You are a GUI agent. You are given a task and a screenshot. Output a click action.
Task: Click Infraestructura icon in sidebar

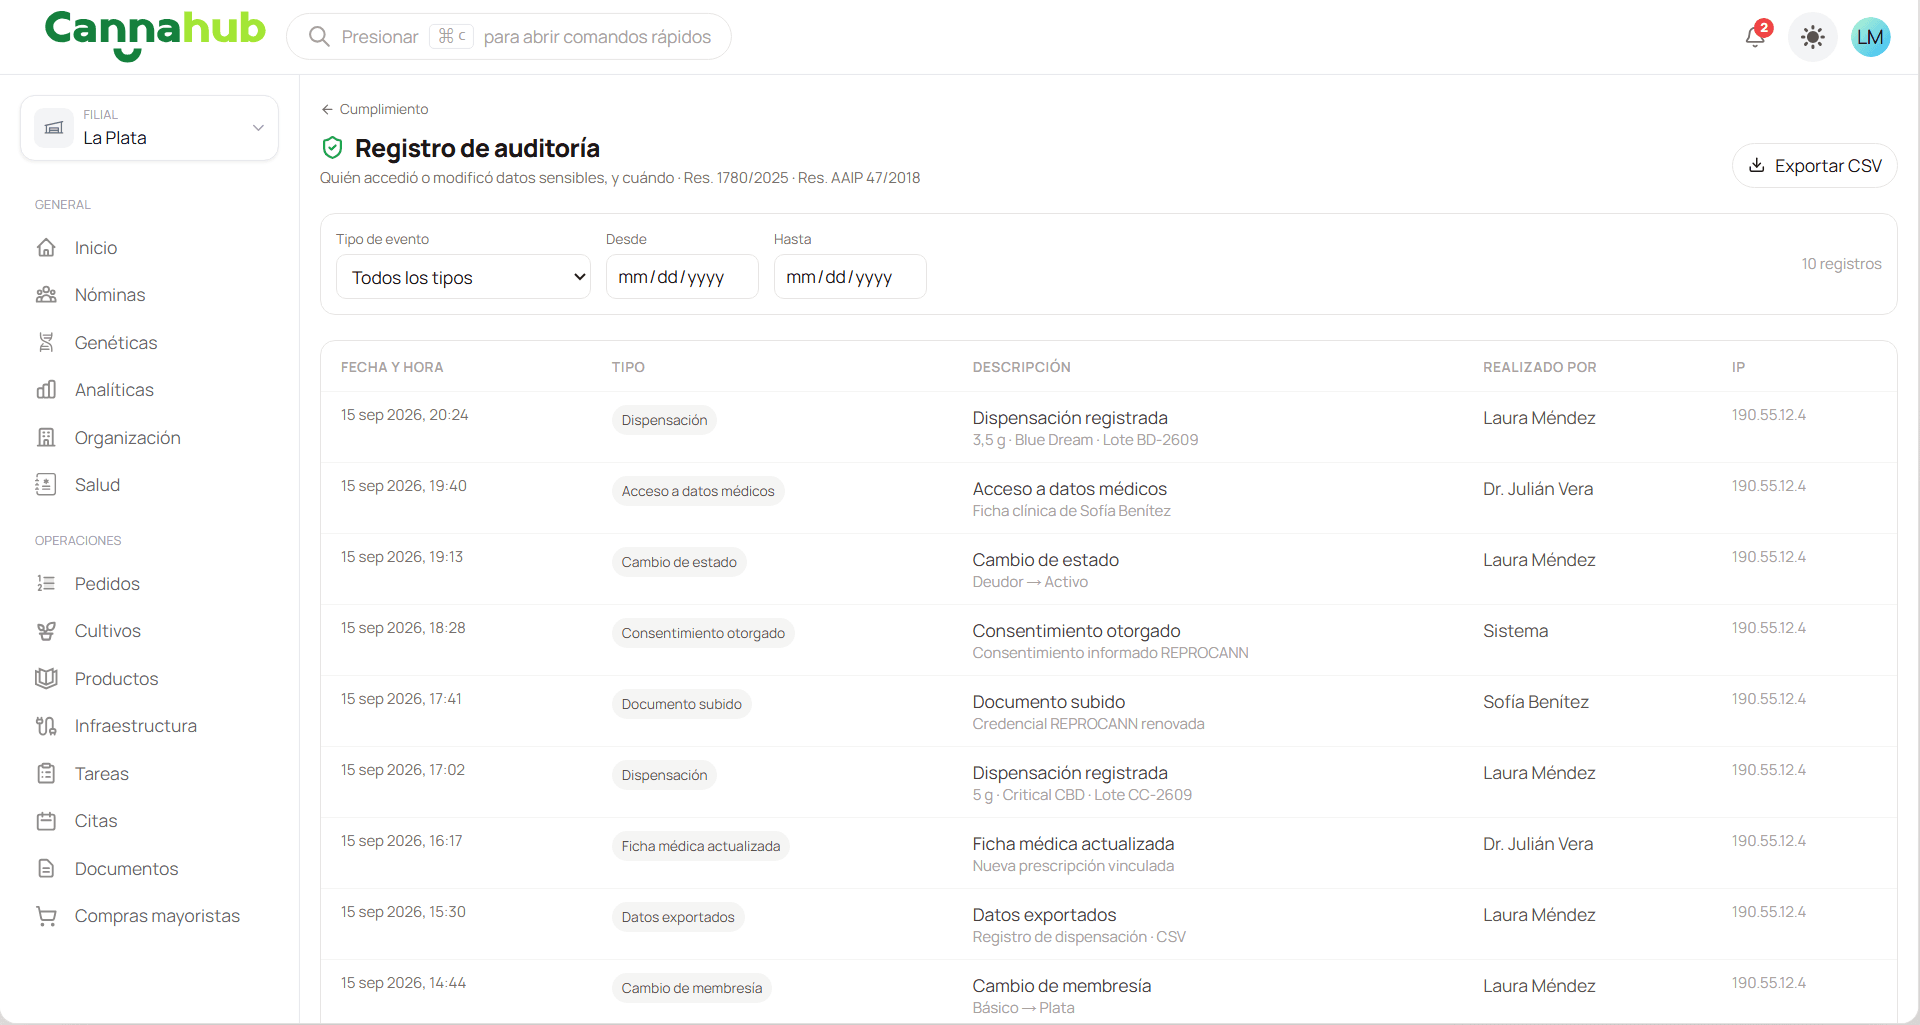46,726
